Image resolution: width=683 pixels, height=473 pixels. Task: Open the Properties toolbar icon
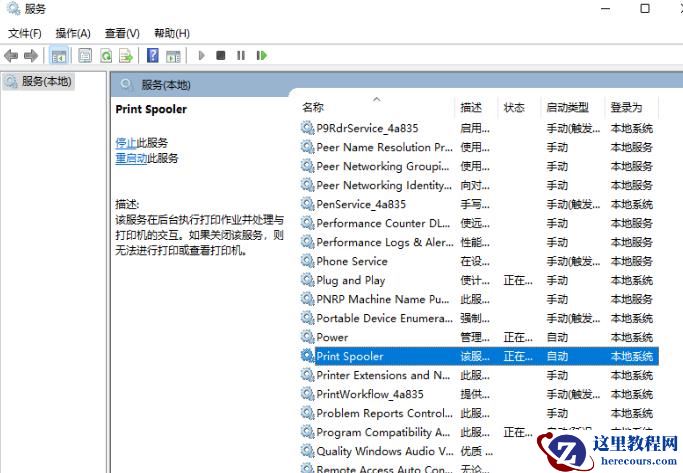tap(85, 56)
